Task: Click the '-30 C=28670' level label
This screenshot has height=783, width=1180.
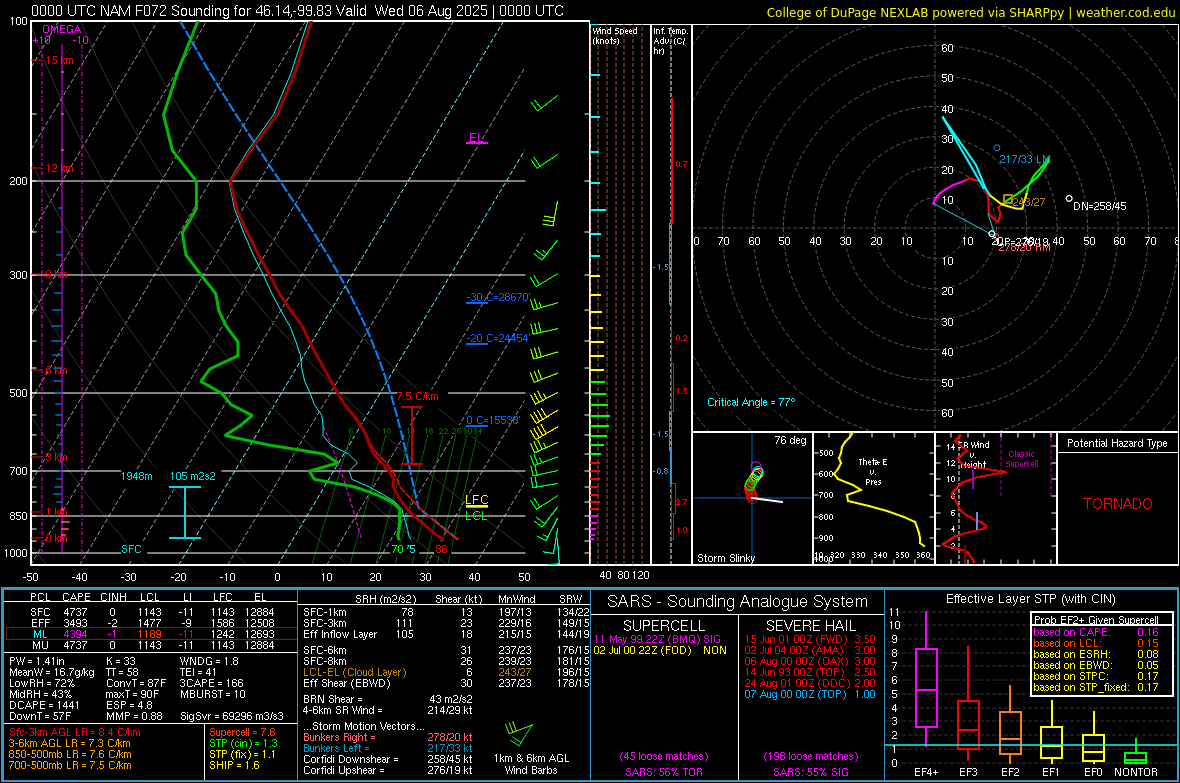Action: pos(497,297)
